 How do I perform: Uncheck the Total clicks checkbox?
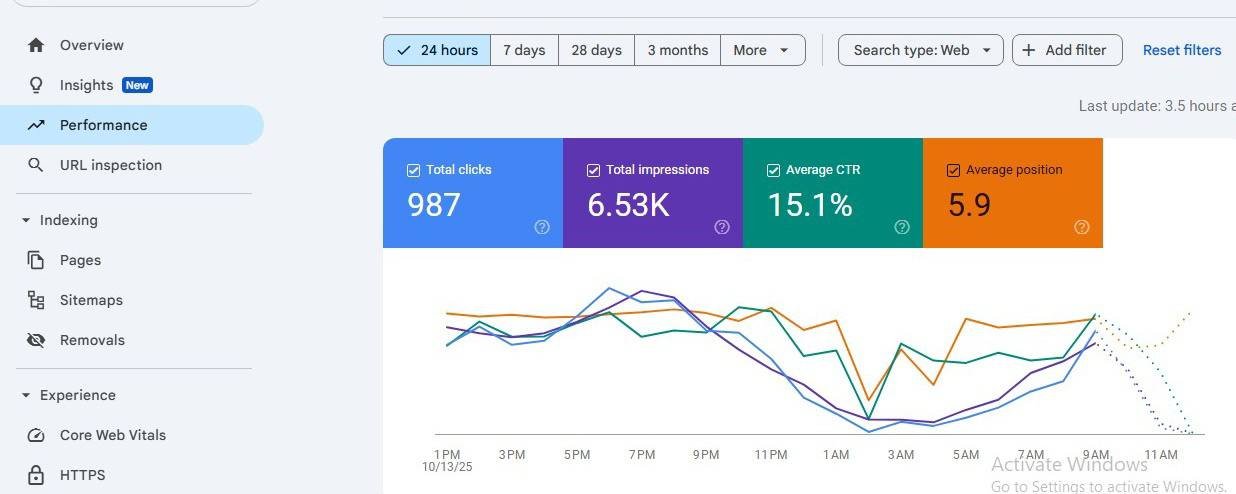tap(413, 170)
